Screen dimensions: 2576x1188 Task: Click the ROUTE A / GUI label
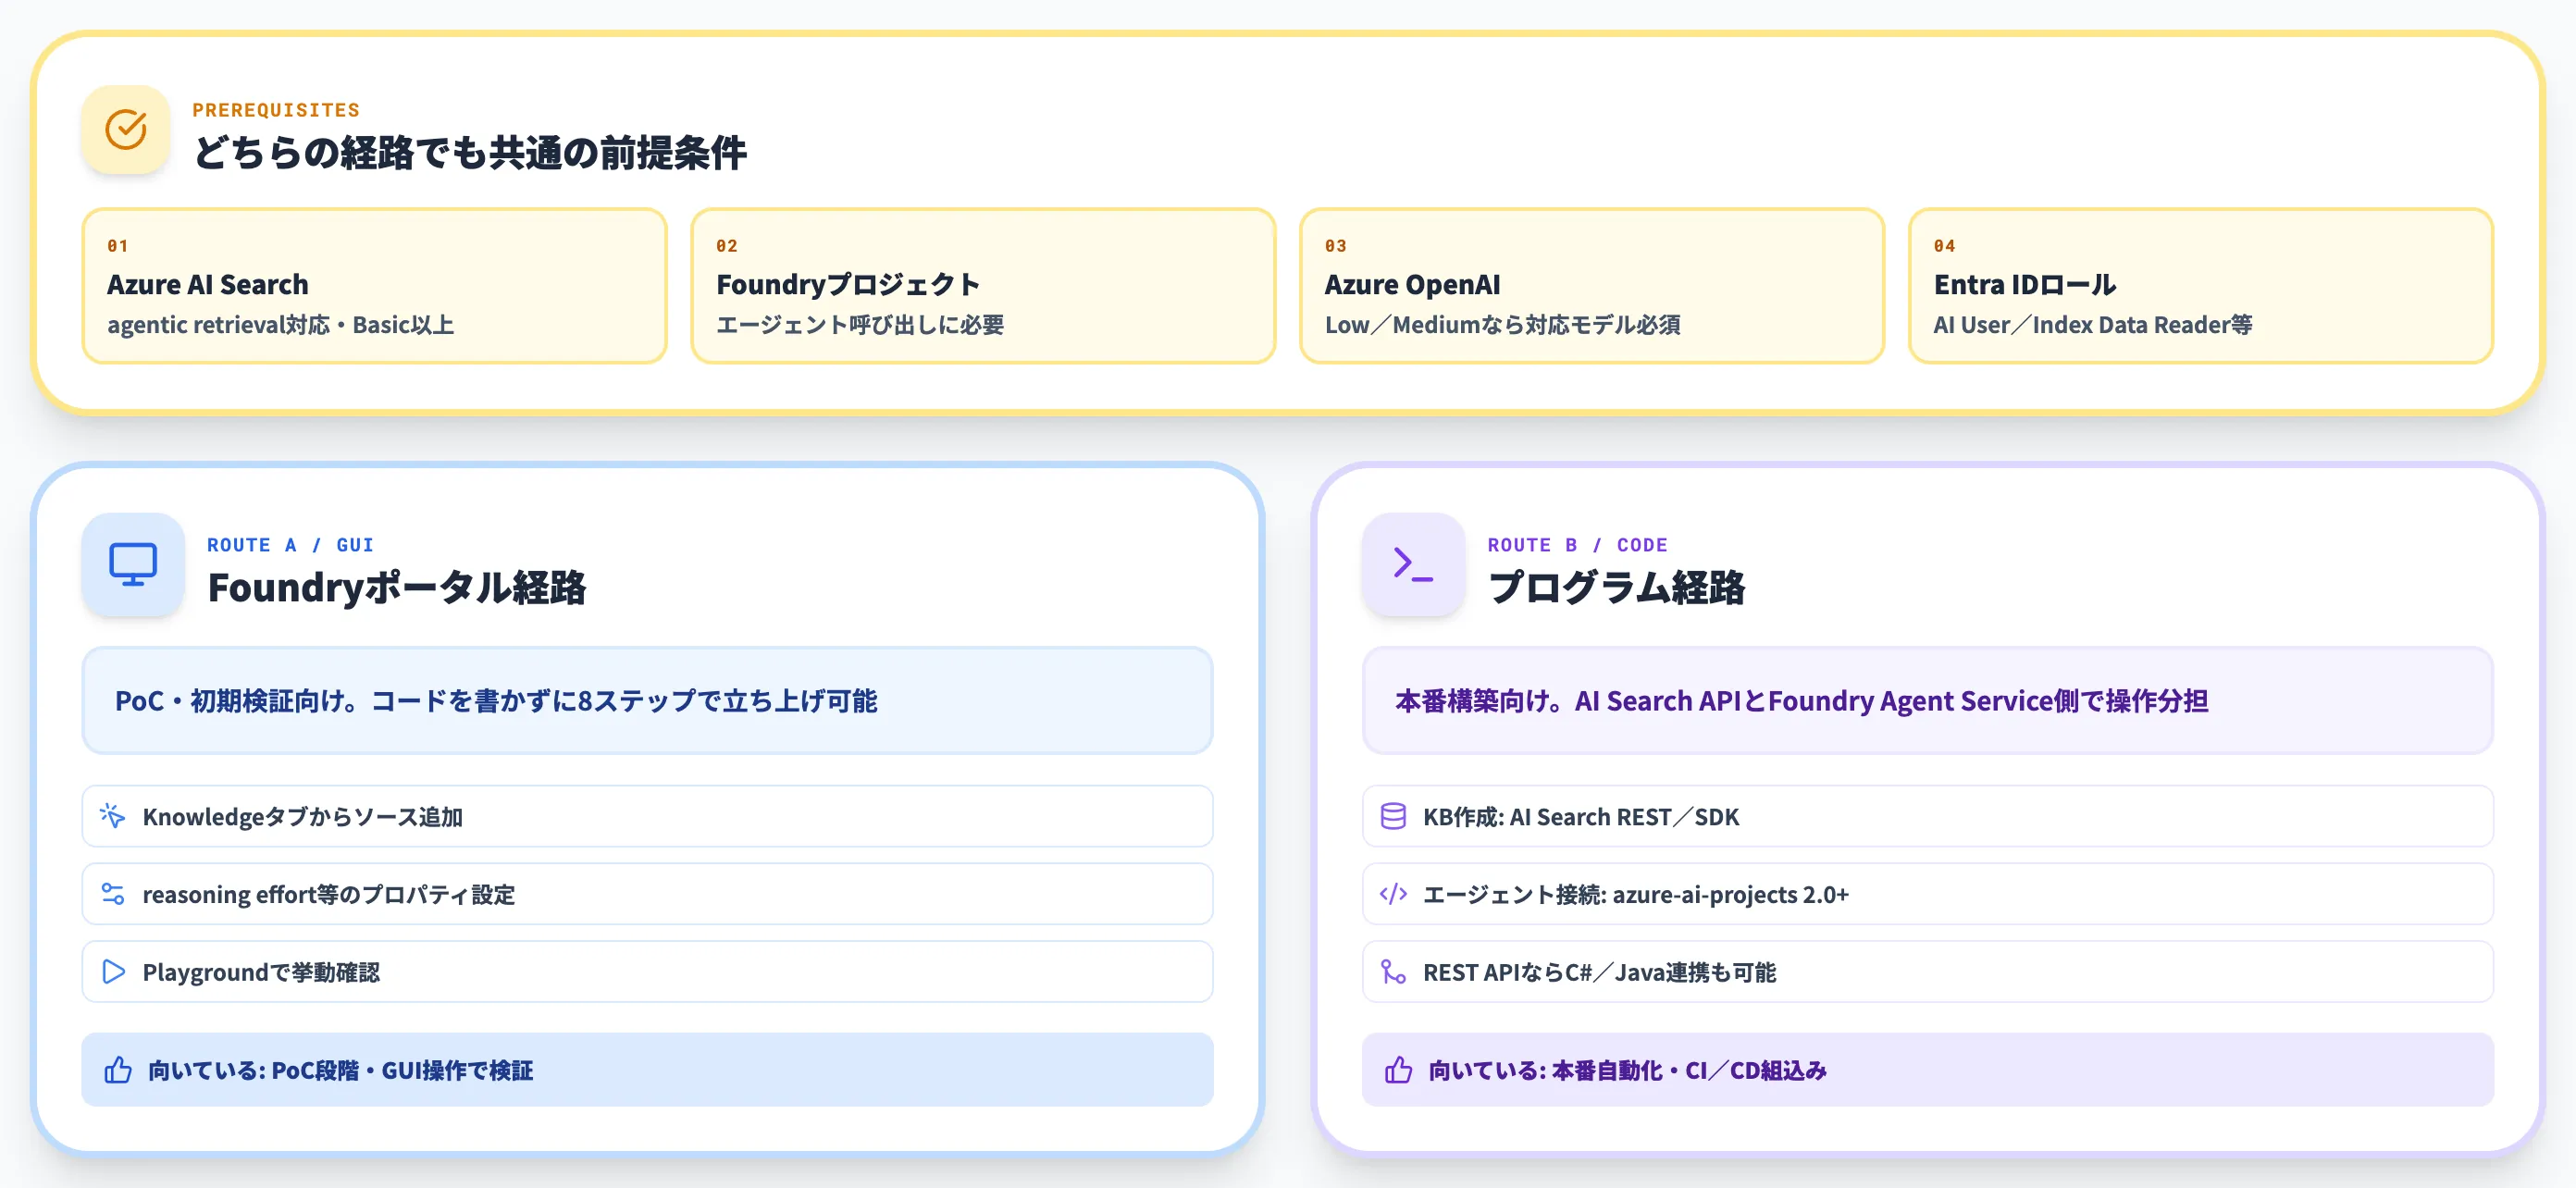(x=289, y=544)
